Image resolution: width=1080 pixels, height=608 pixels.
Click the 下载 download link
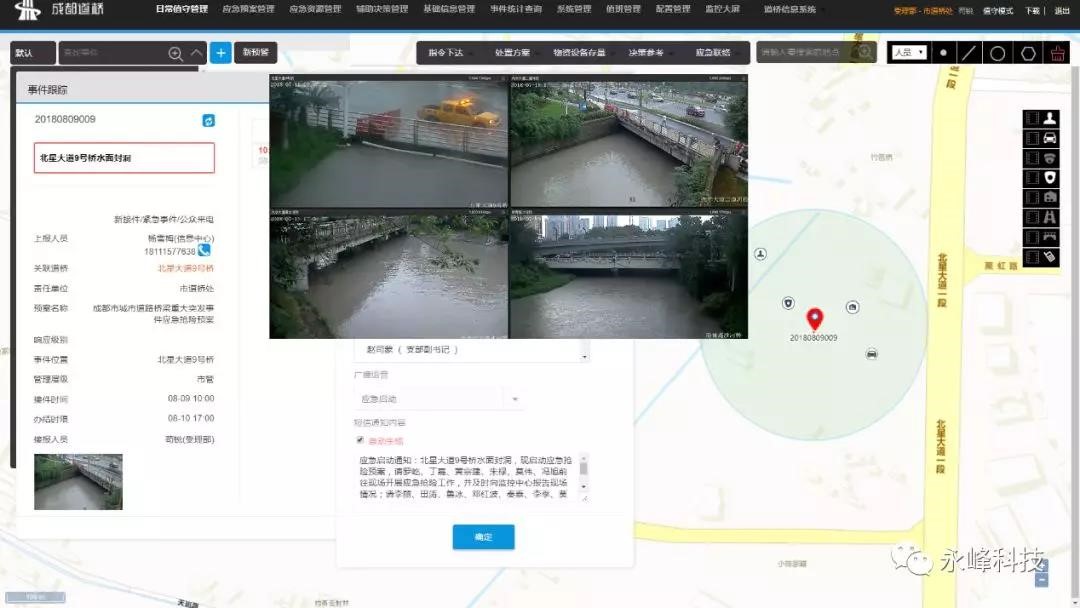pyautogui.click(x=1032, y=10)
